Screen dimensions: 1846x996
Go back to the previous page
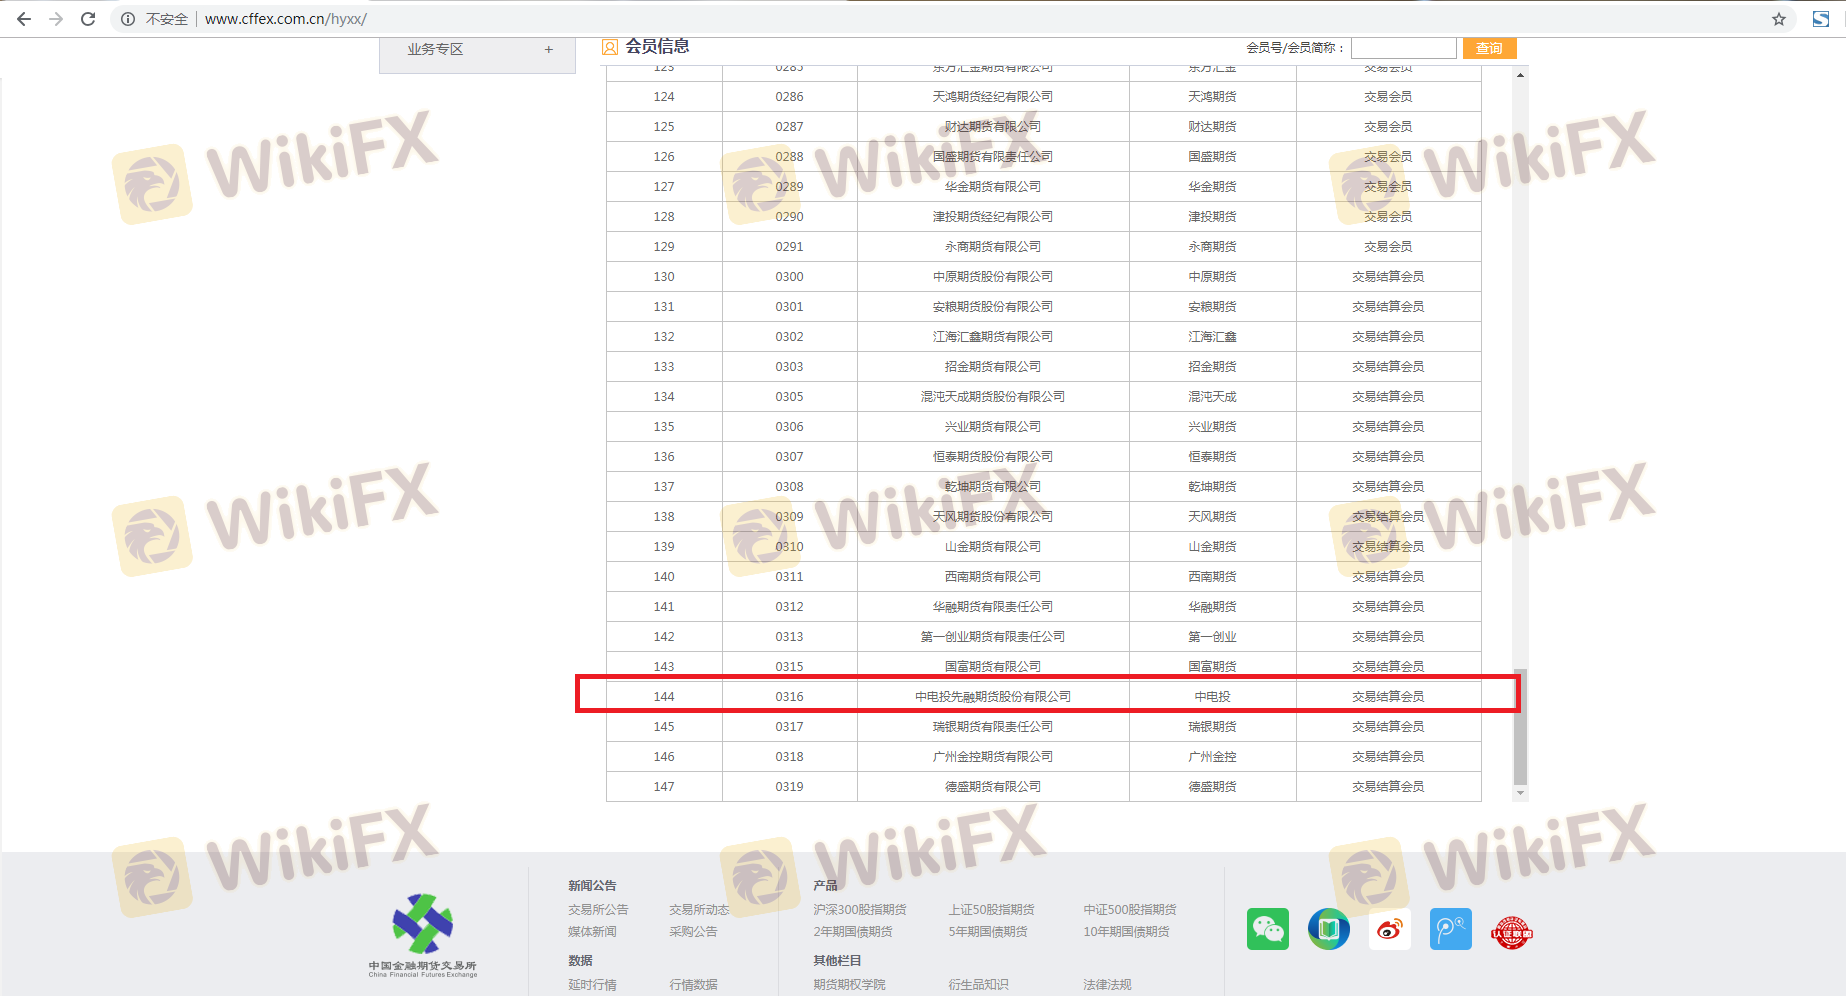click(x=24, y=19)
